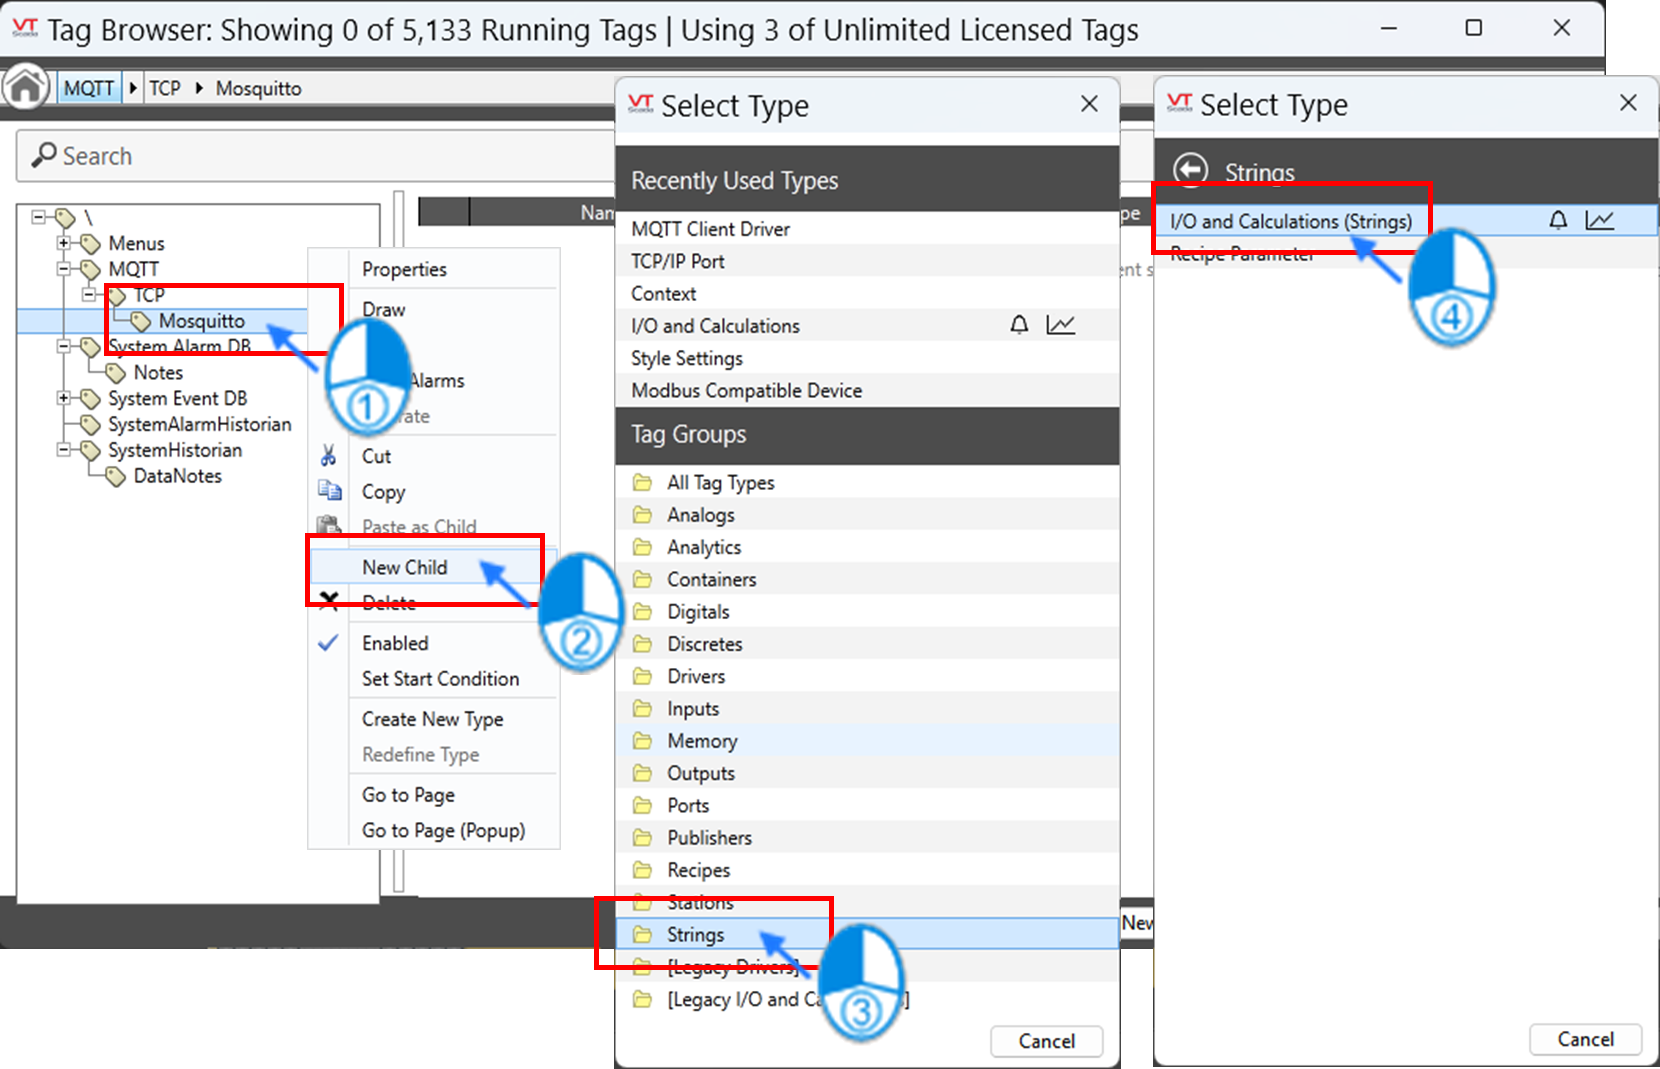Click breadcrumb arrow after TCP
Screen dimensions: 1660x1069
pos(199,88)
